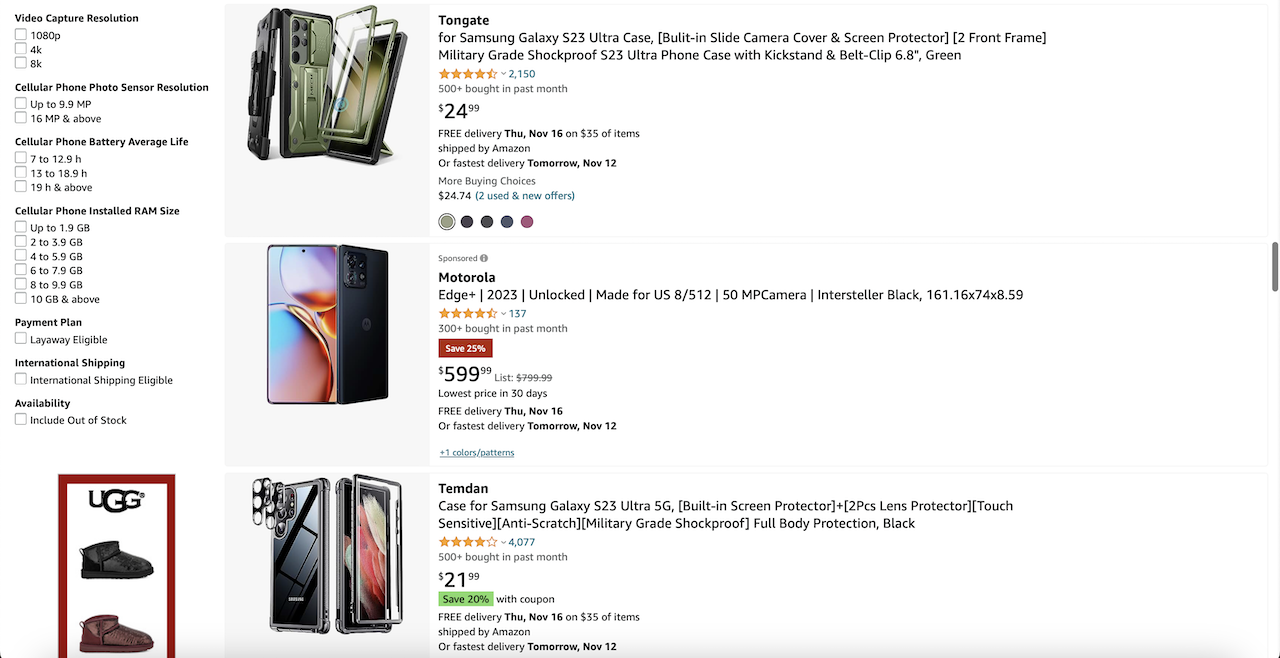Click the star rating of the Temdan case
The width and height of the screenshot is (1280, 658).
coord(467,543)
